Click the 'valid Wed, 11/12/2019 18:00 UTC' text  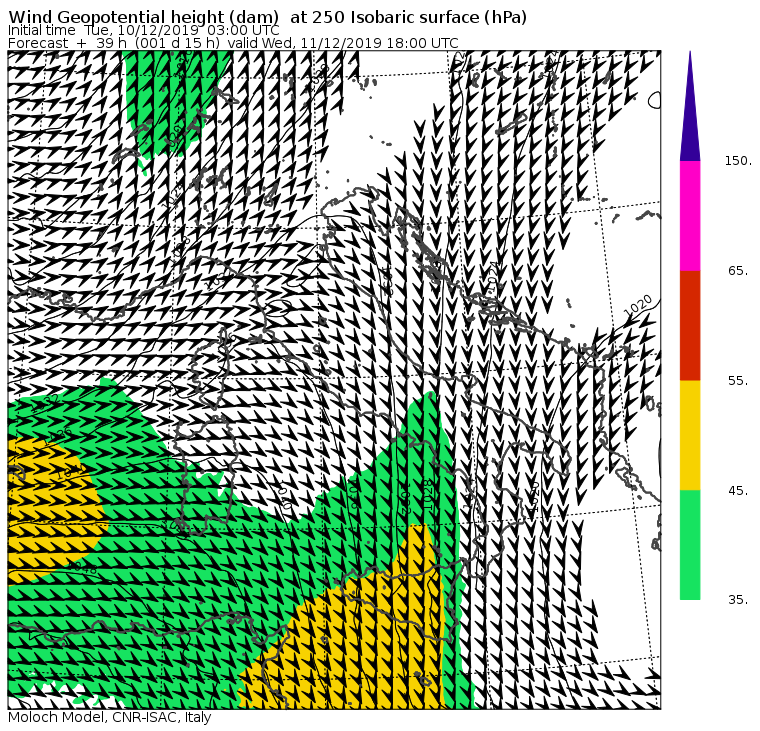pyautogui.click(x=343, y=43)
